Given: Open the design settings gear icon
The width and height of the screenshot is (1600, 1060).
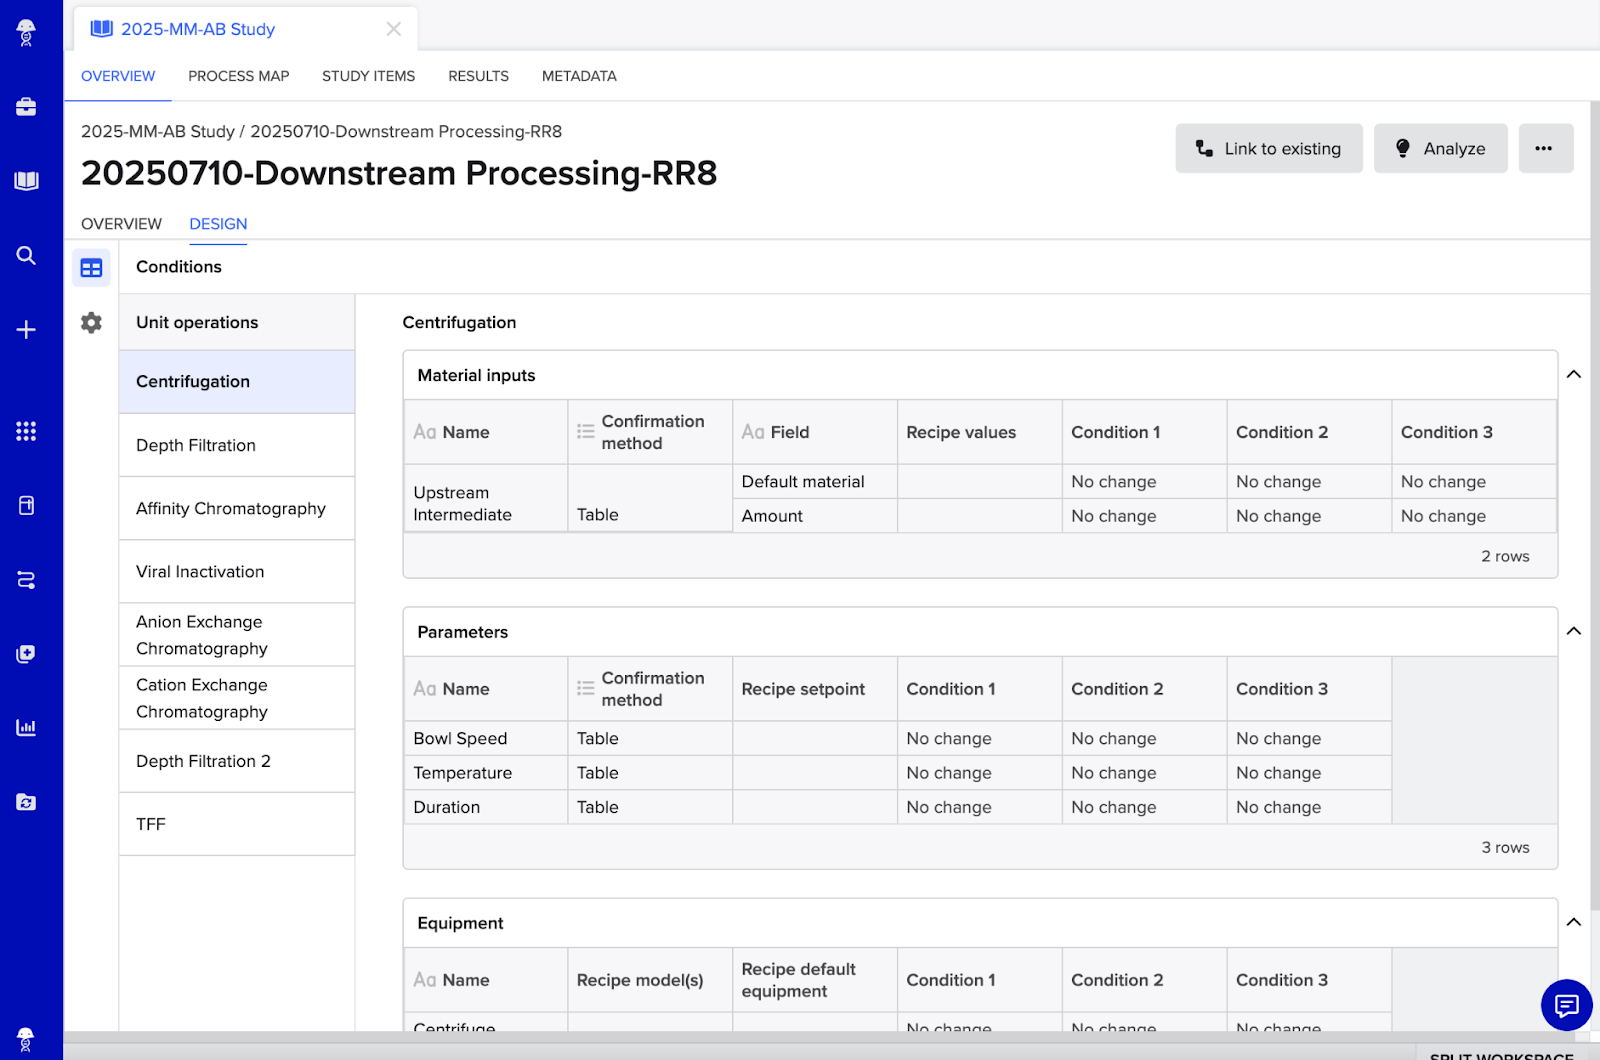Looking at the screenshot, I should click(91, 323).
